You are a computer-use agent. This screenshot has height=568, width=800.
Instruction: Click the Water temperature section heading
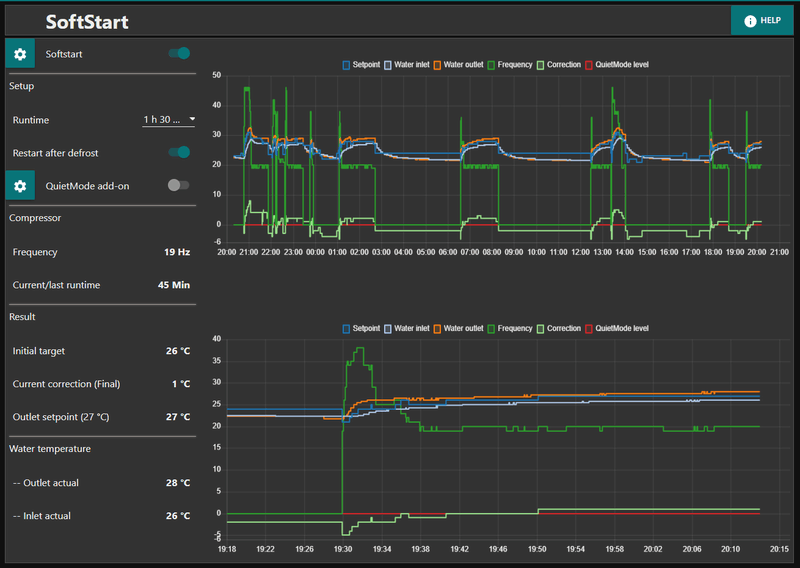point(50,449)
